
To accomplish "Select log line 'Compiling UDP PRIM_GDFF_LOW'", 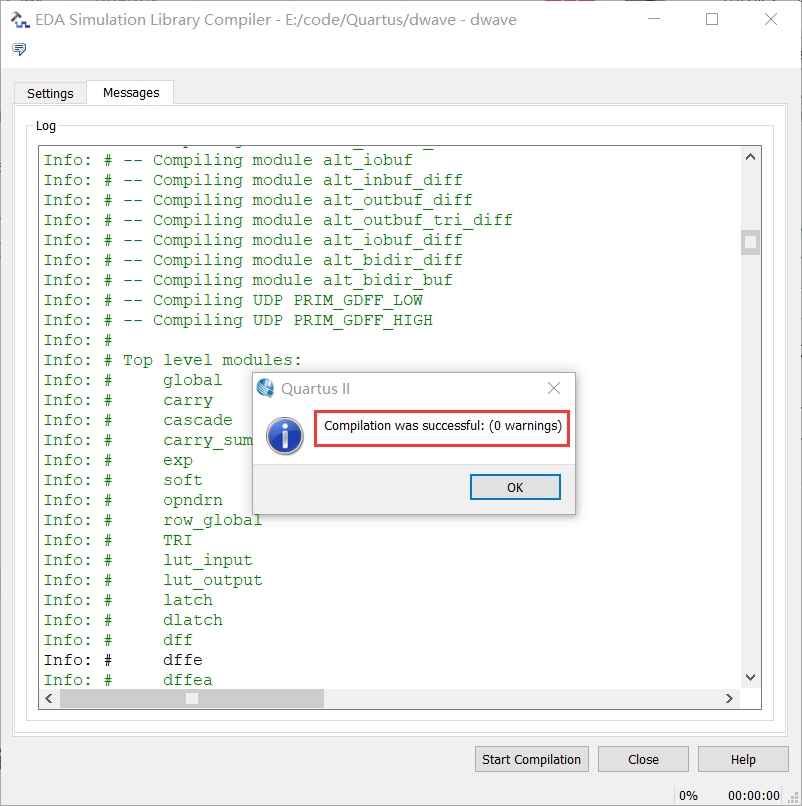I will click(x=233, y=301).
